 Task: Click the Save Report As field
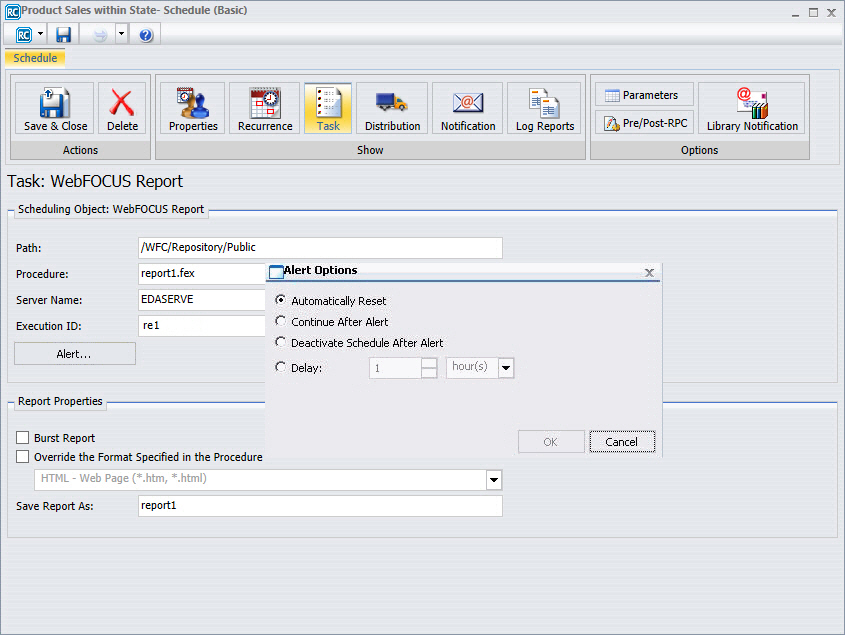[320, 506]
